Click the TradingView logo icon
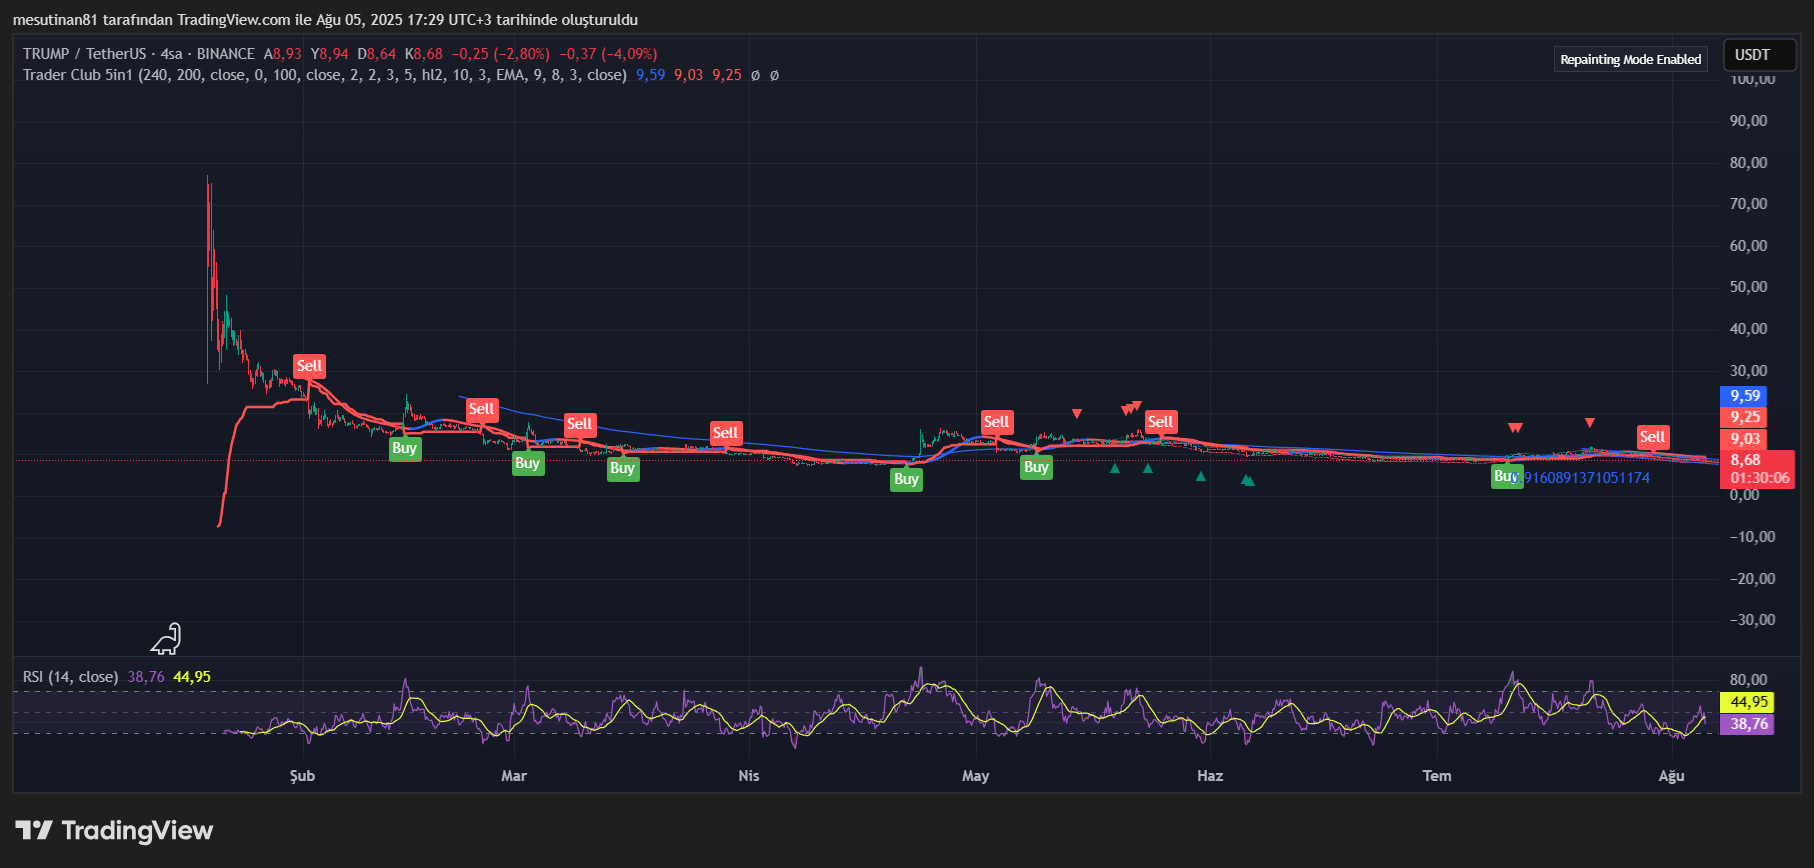 click(33, 830)
